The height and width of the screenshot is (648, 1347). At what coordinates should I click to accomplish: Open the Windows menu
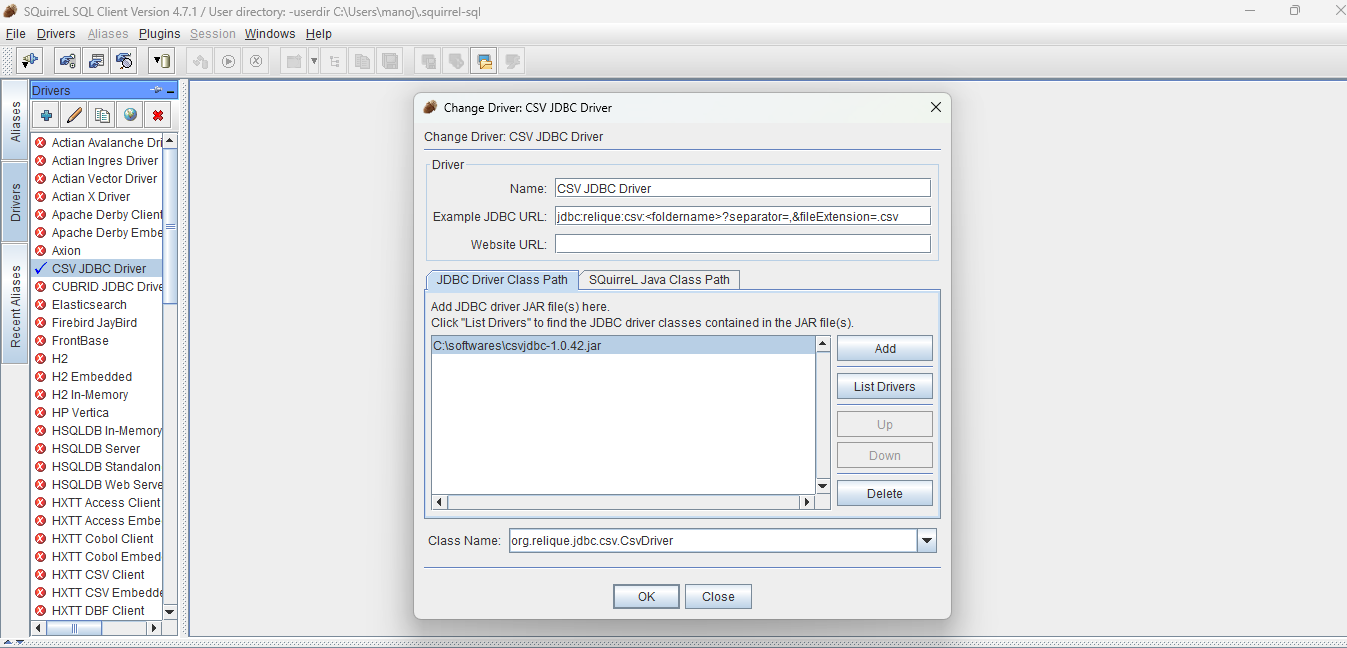pyautogui.click(x=270, y=33)
